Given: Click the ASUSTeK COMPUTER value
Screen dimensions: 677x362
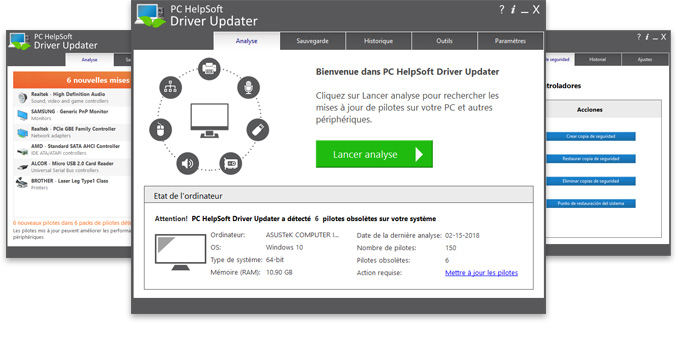Looking at the screenshot, I should pyautogui.click(x=302, y=235).
